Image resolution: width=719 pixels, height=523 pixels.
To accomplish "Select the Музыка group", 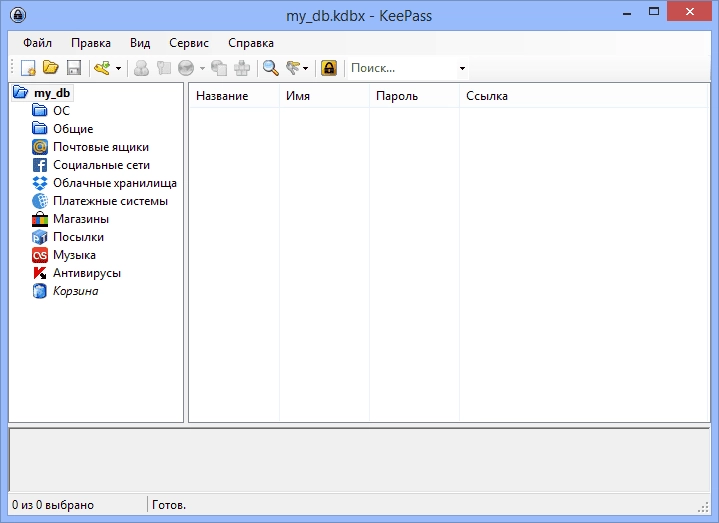I will 74,255.
